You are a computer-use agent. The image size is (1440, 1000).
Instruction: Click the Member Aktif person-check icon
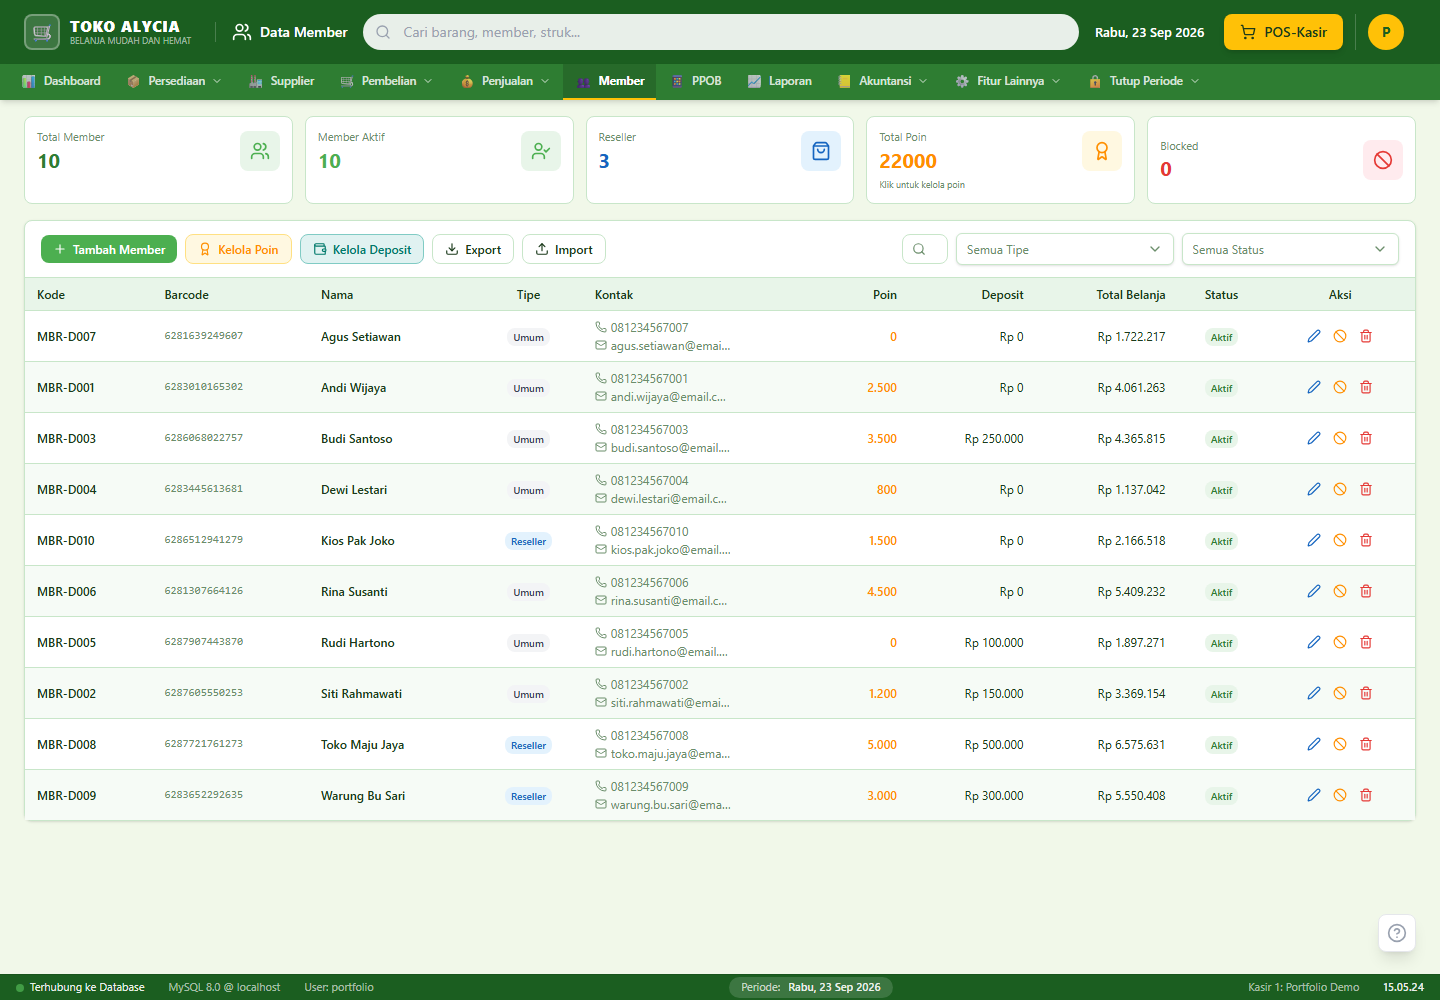point(541,151)
